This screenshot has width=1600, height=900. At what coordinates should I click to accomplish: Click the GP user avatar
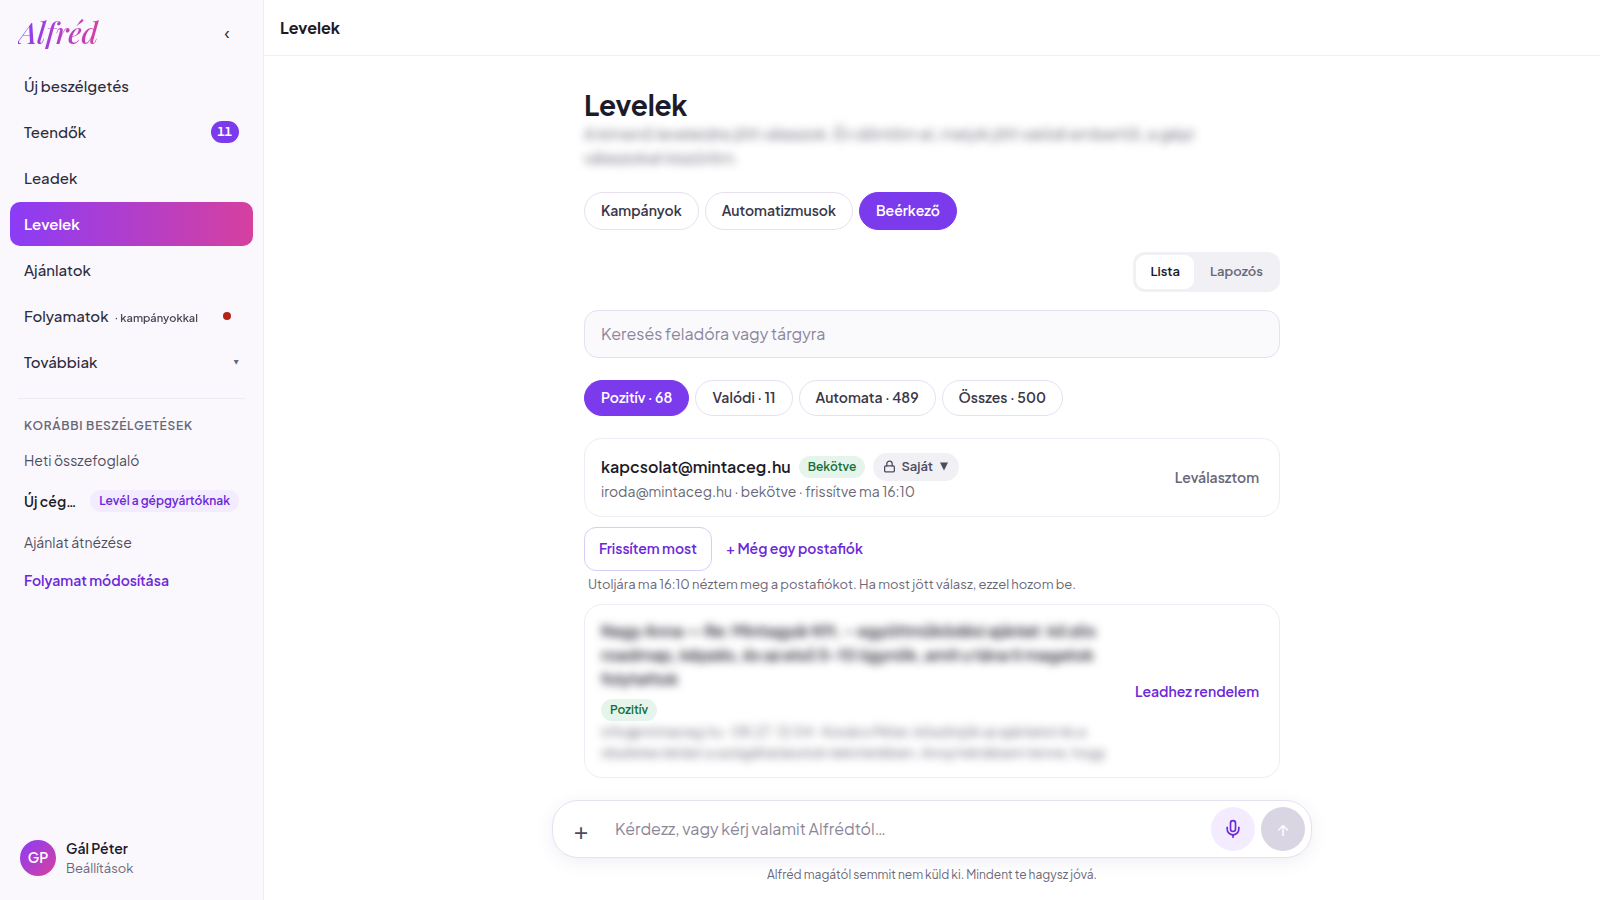38,858
